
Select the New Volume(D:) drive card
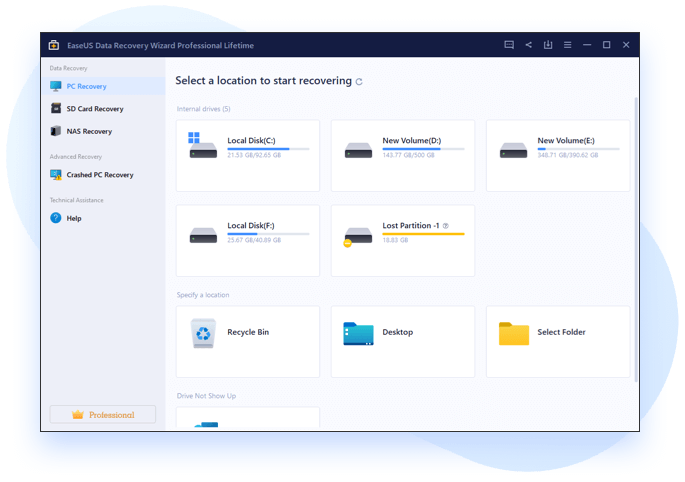click(x=403, y=156)
